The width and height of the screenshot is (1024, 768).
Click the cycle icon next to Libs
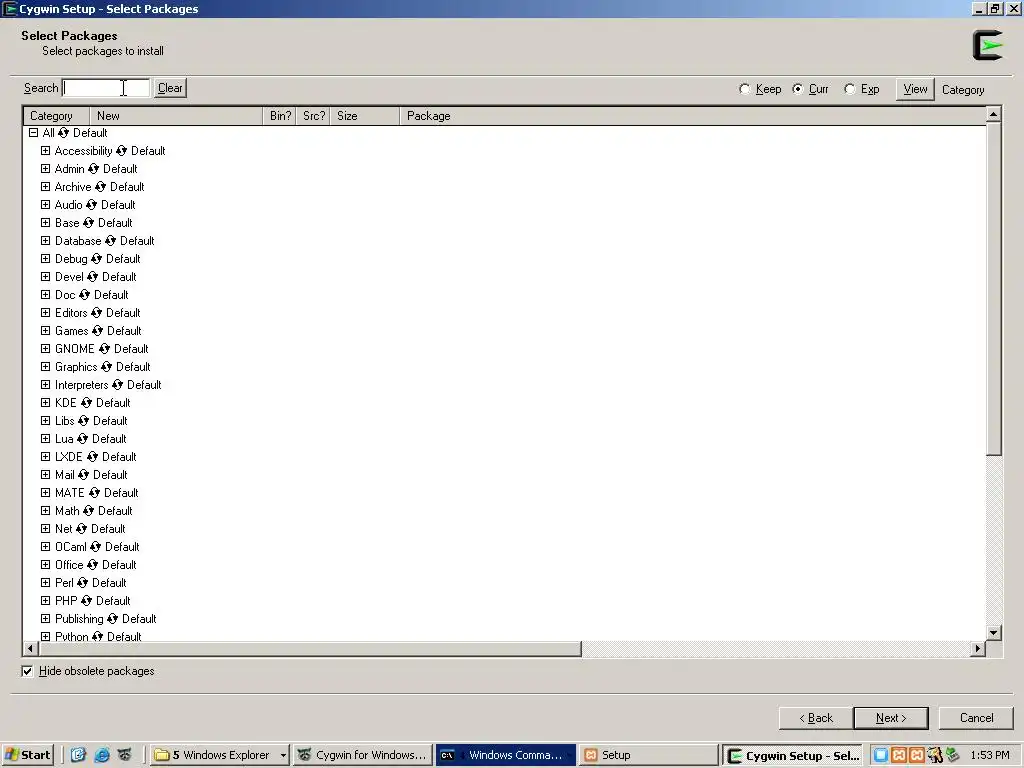[84, 421]
